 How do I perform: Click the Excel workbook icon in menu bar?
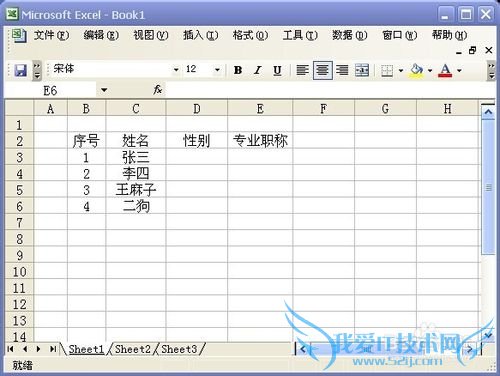(19, 35)
